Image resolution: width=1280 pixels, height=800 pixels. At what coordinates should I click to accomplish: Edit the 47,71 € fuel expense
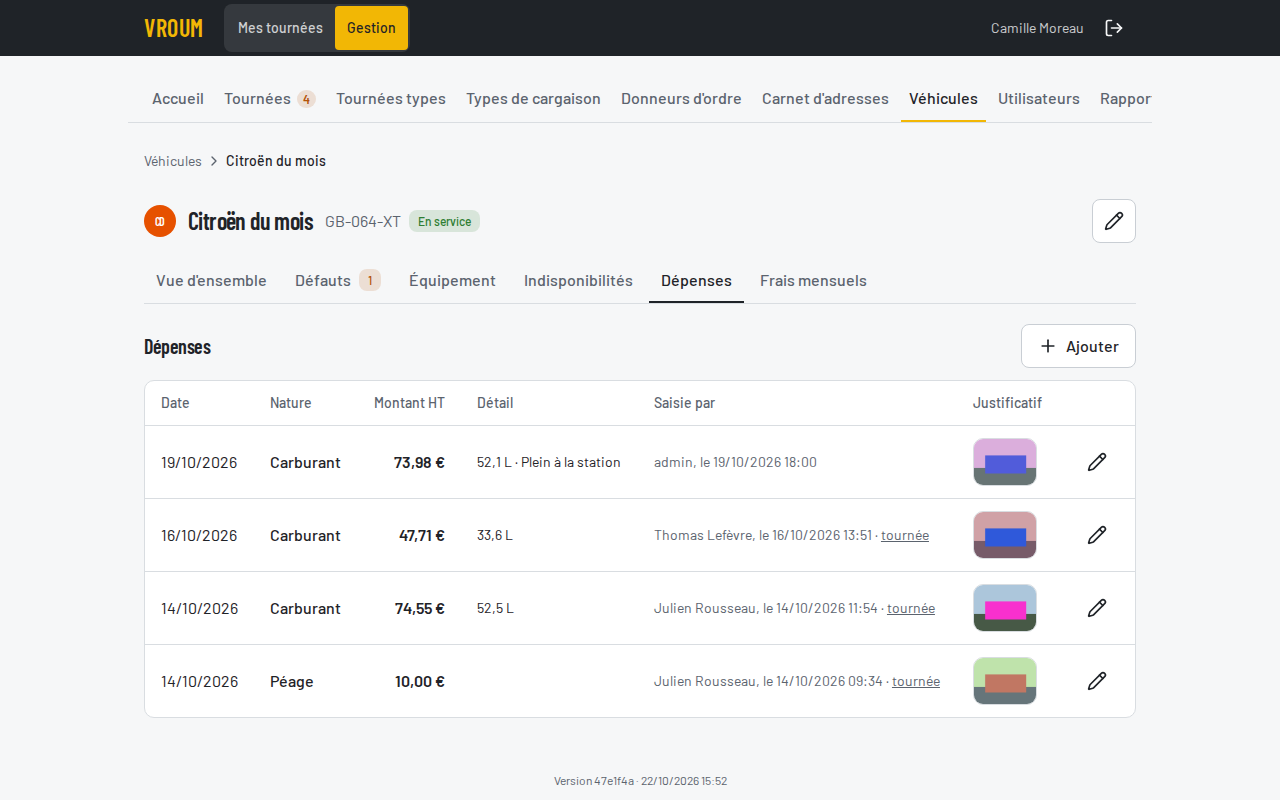point(1097,535)
